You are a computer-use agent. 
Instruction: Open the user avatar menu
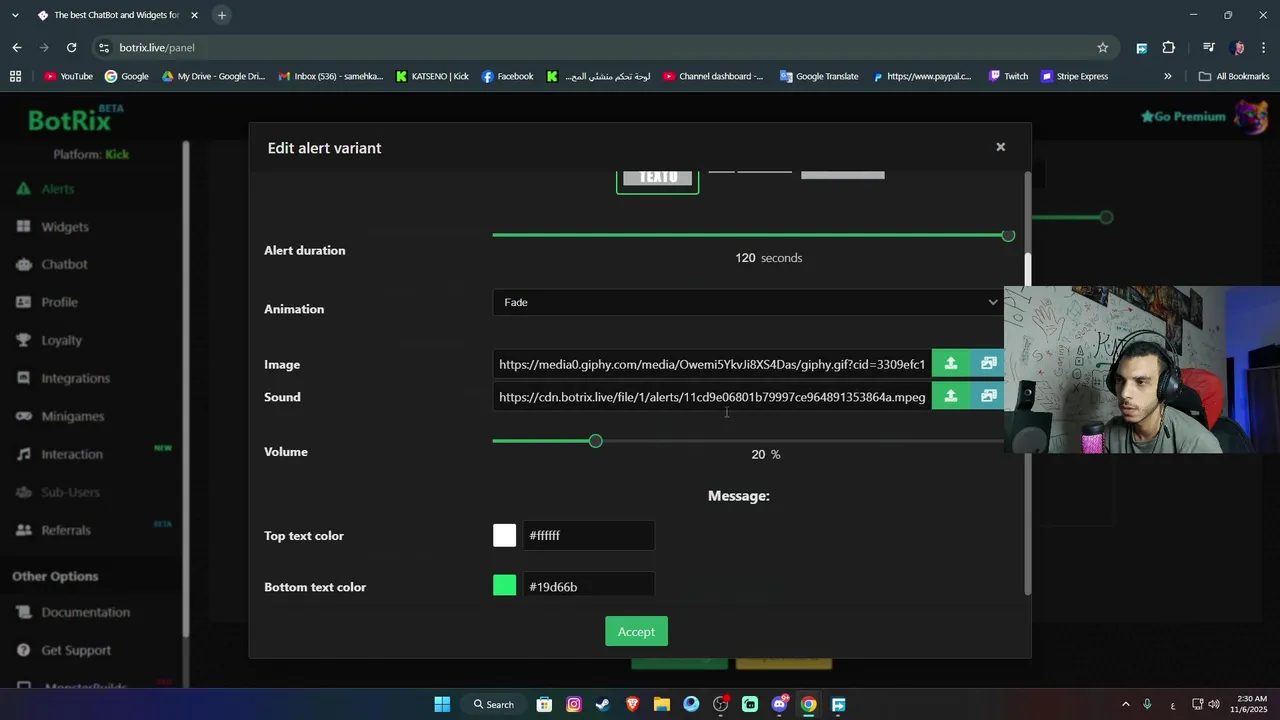click(1251, 116)
